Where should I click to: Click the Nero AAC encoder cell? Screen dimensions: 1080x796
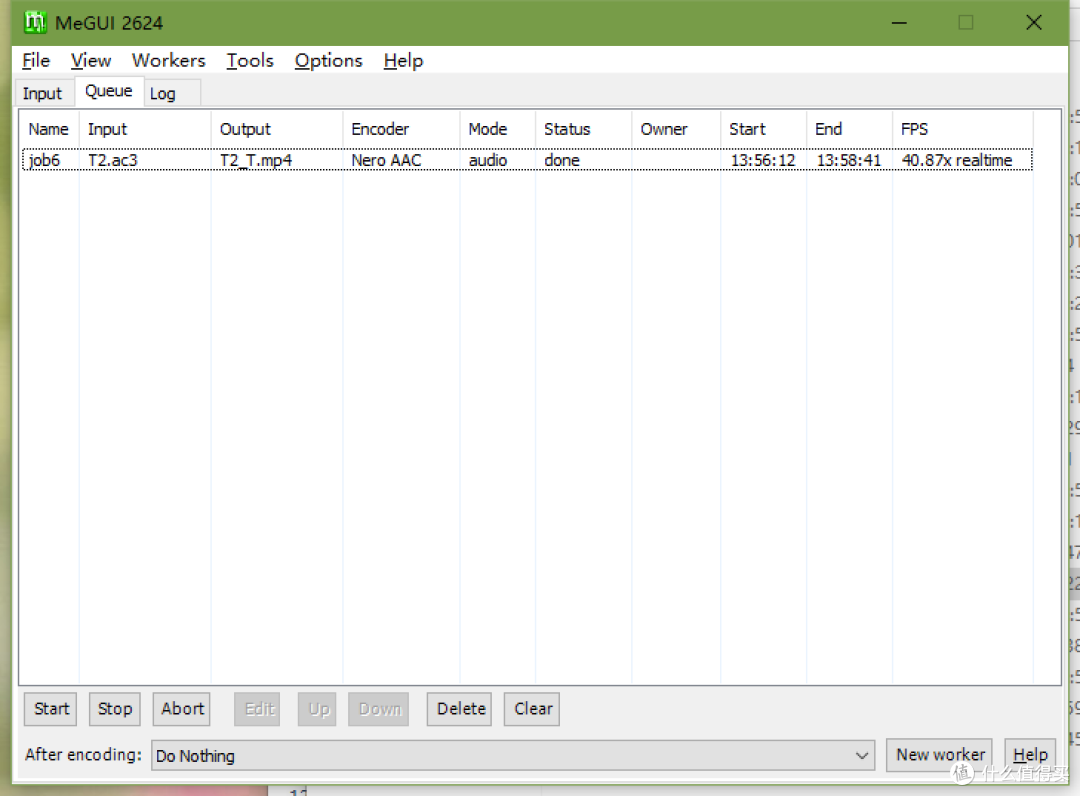(386, 160)
